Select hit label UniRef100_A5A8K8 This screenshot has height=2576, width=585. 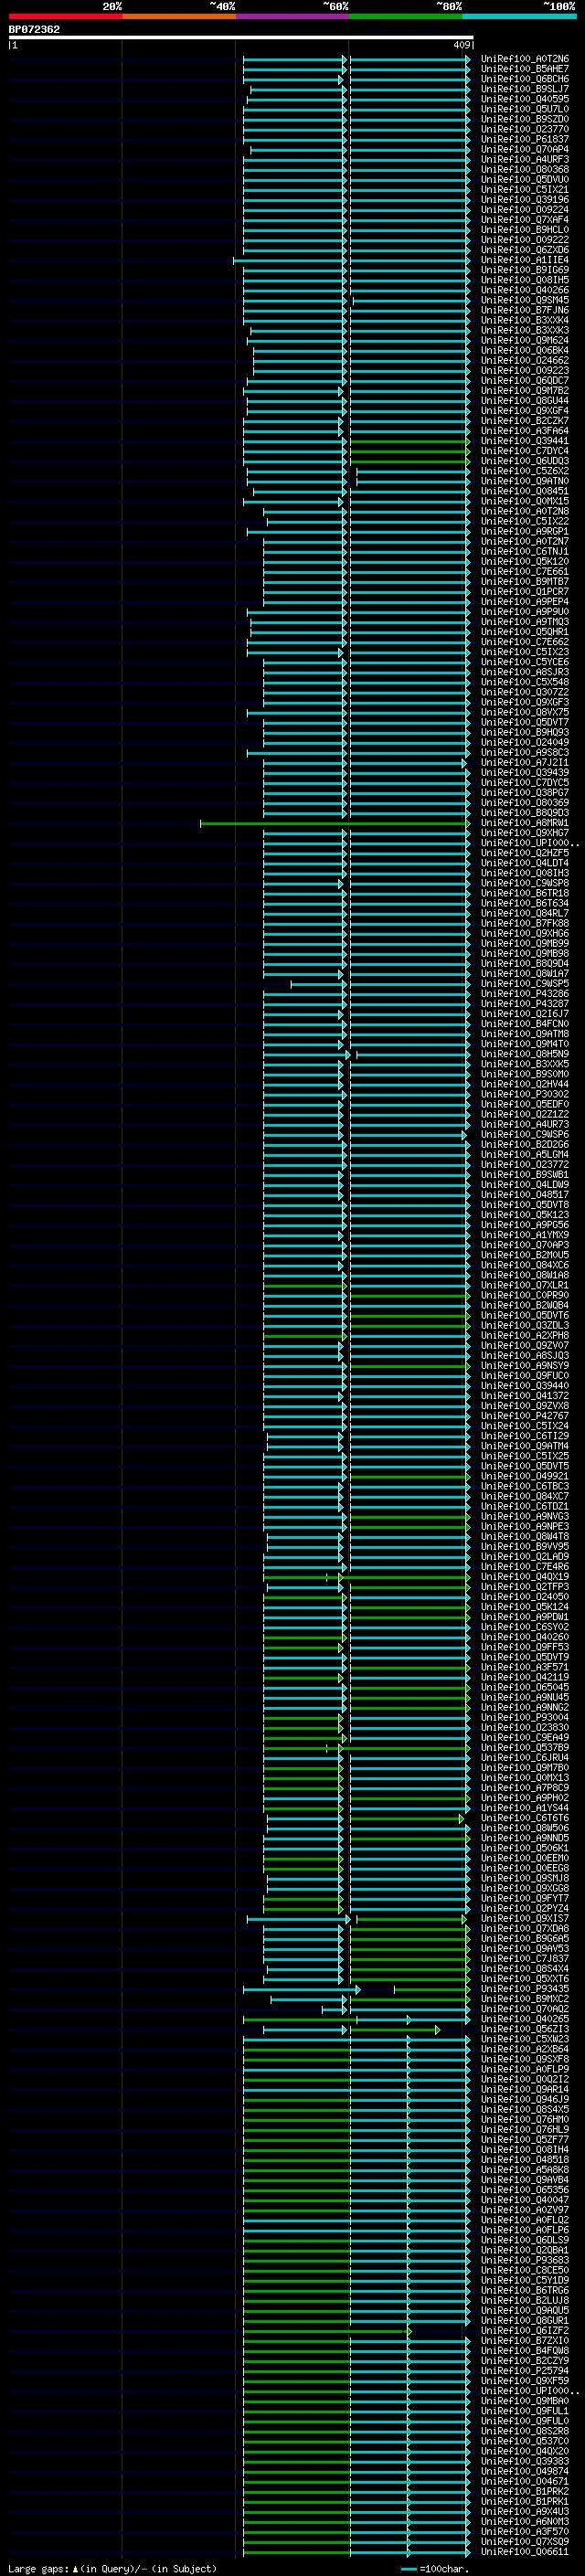(x=525, y=2170)
